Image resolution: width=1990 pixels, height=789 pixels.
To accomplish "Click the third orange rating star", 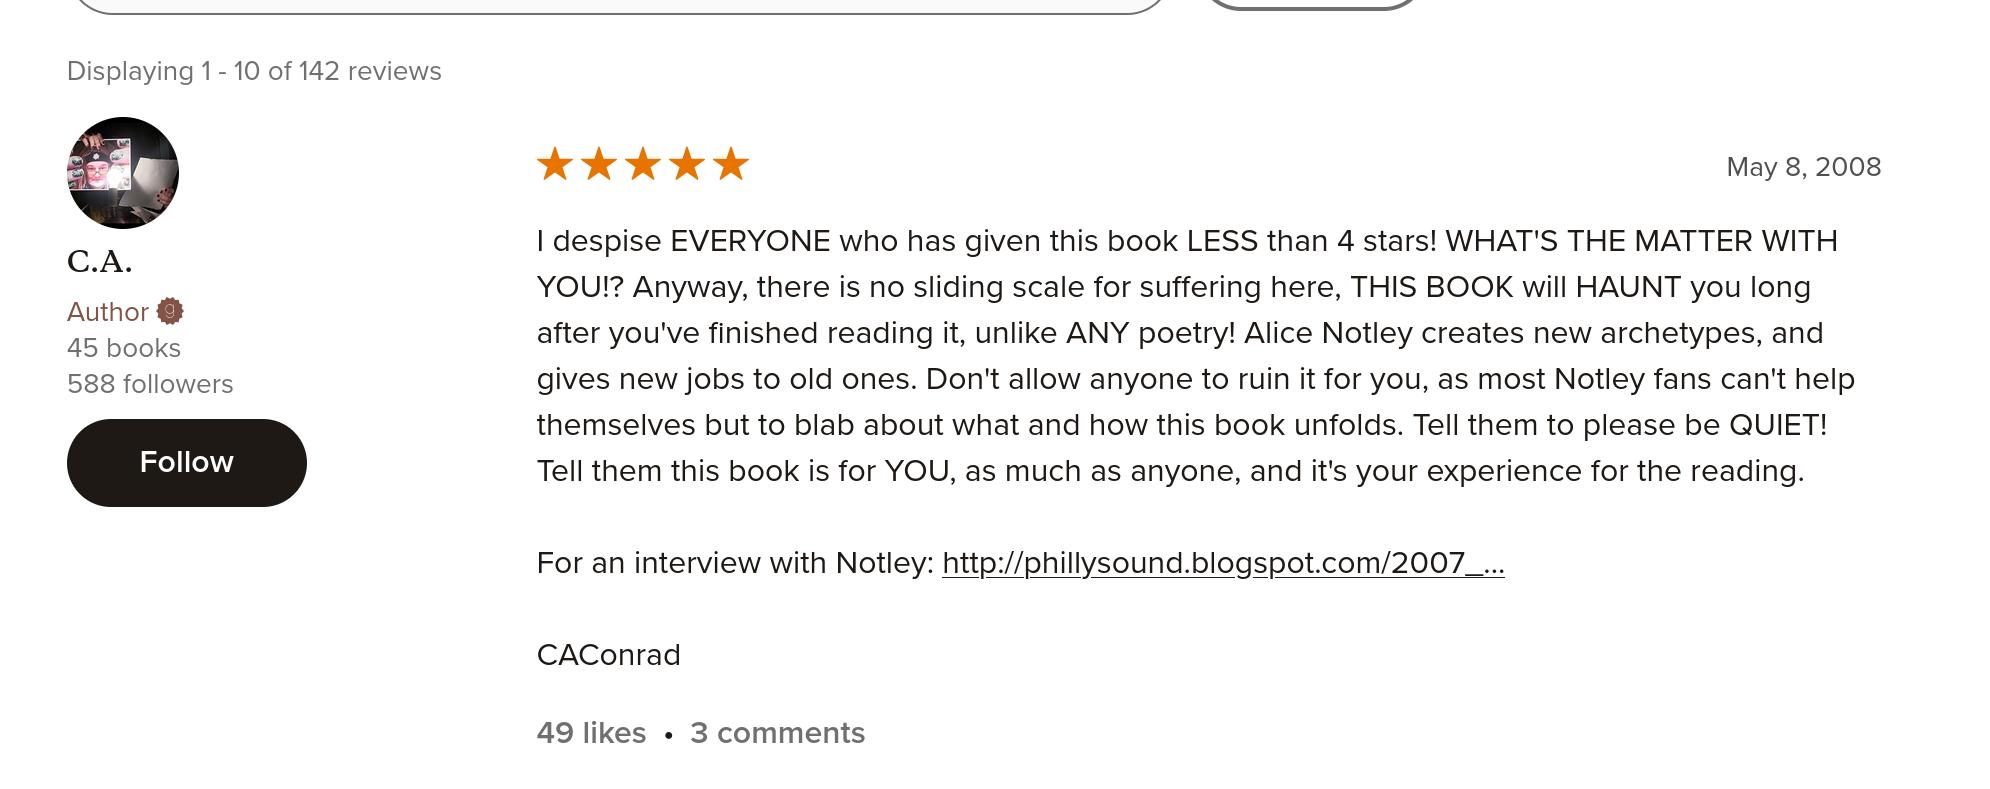I will (x=643, y=164).
